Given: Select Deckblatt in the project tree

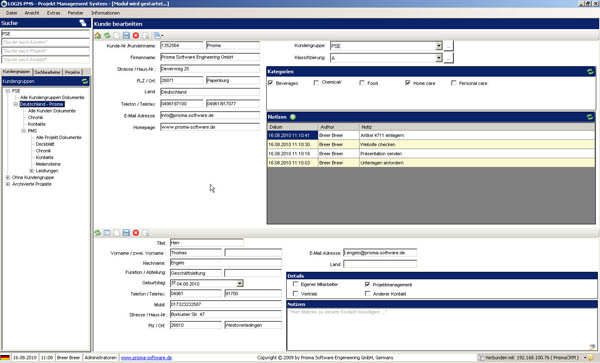Looking at the screenshot, I should tap(45, 144).
